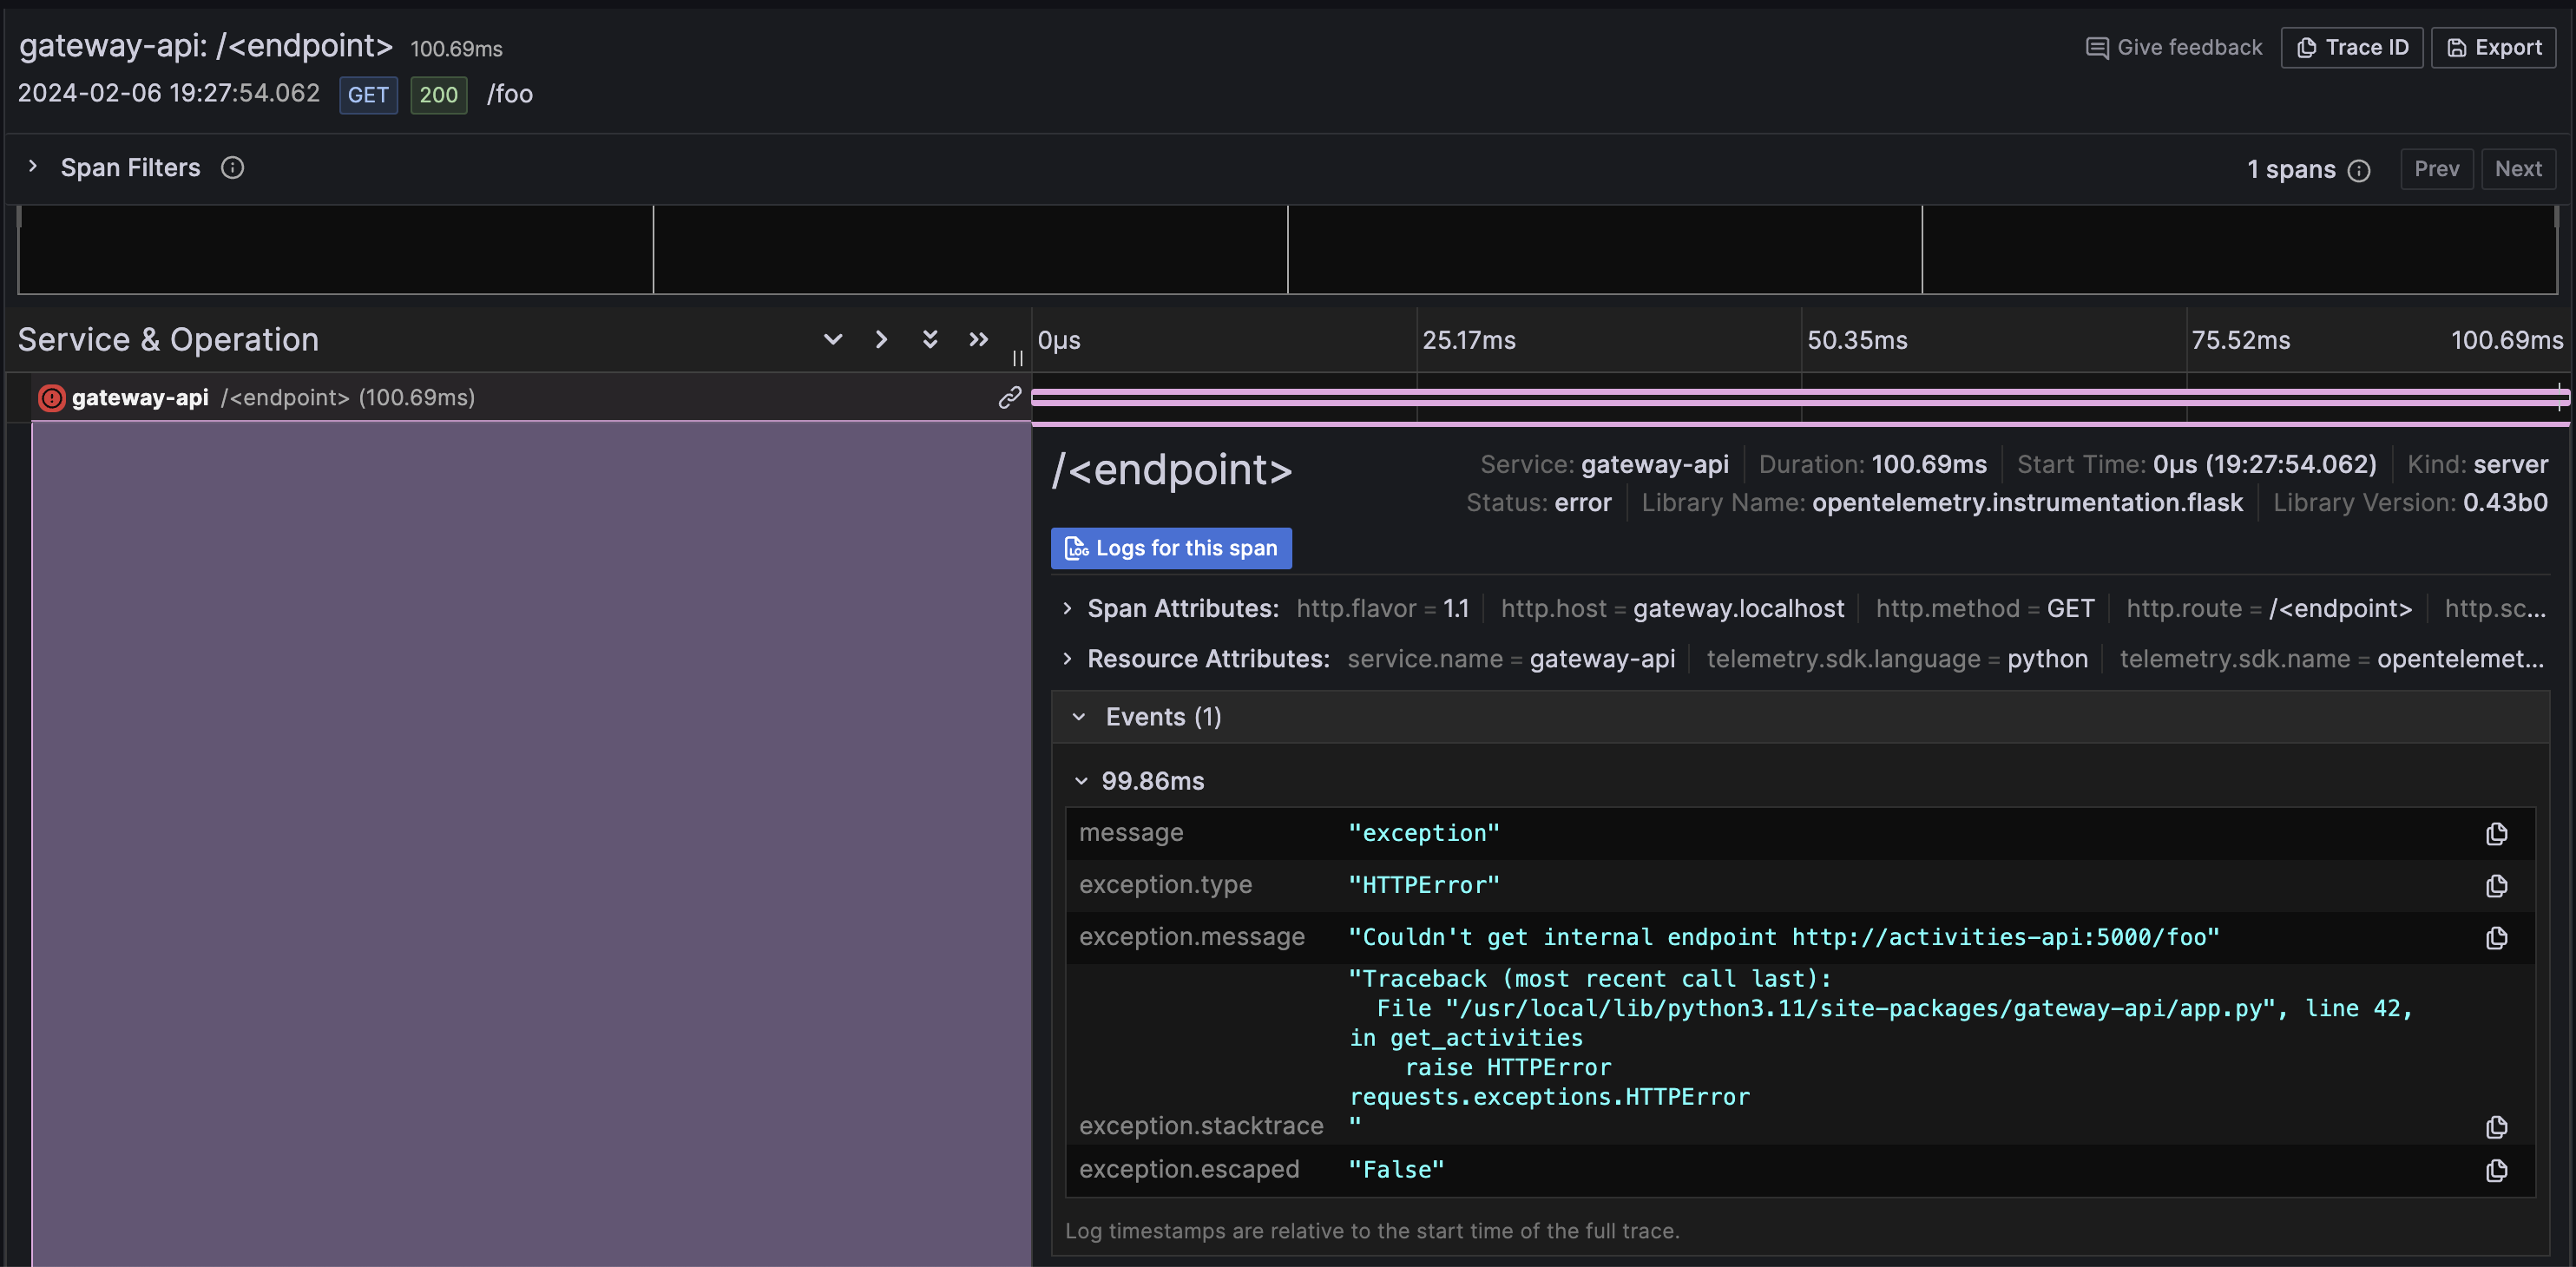Expand Span Attributes section
Screen dimensions: 2576x1267
click(x=1067, y=608)
